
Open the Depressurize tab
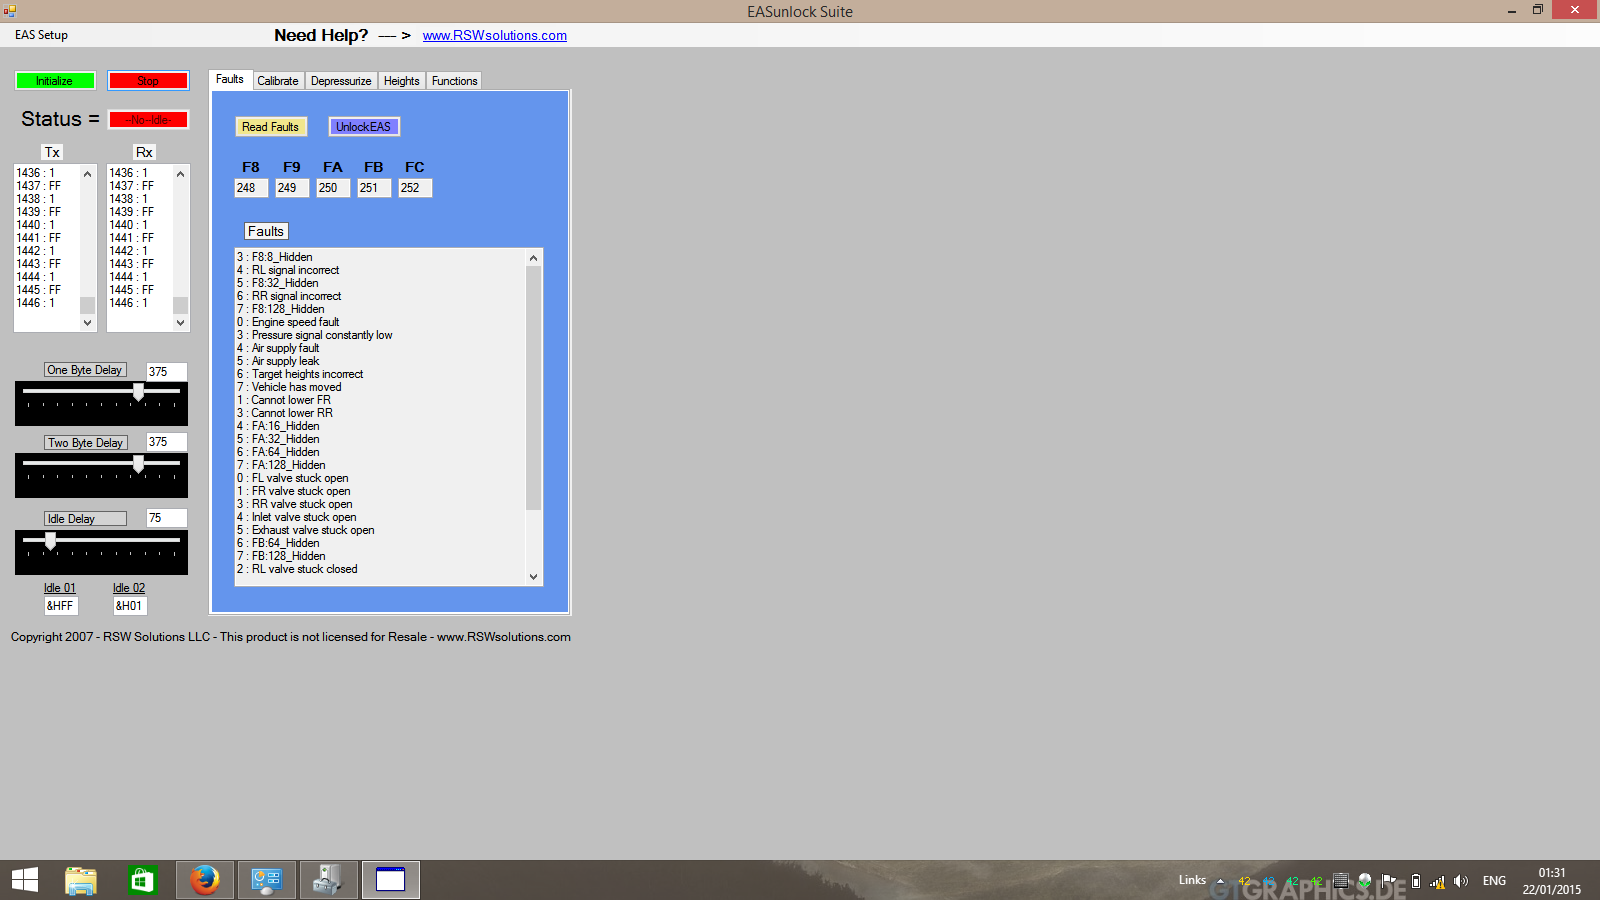(x=341, y=81)
